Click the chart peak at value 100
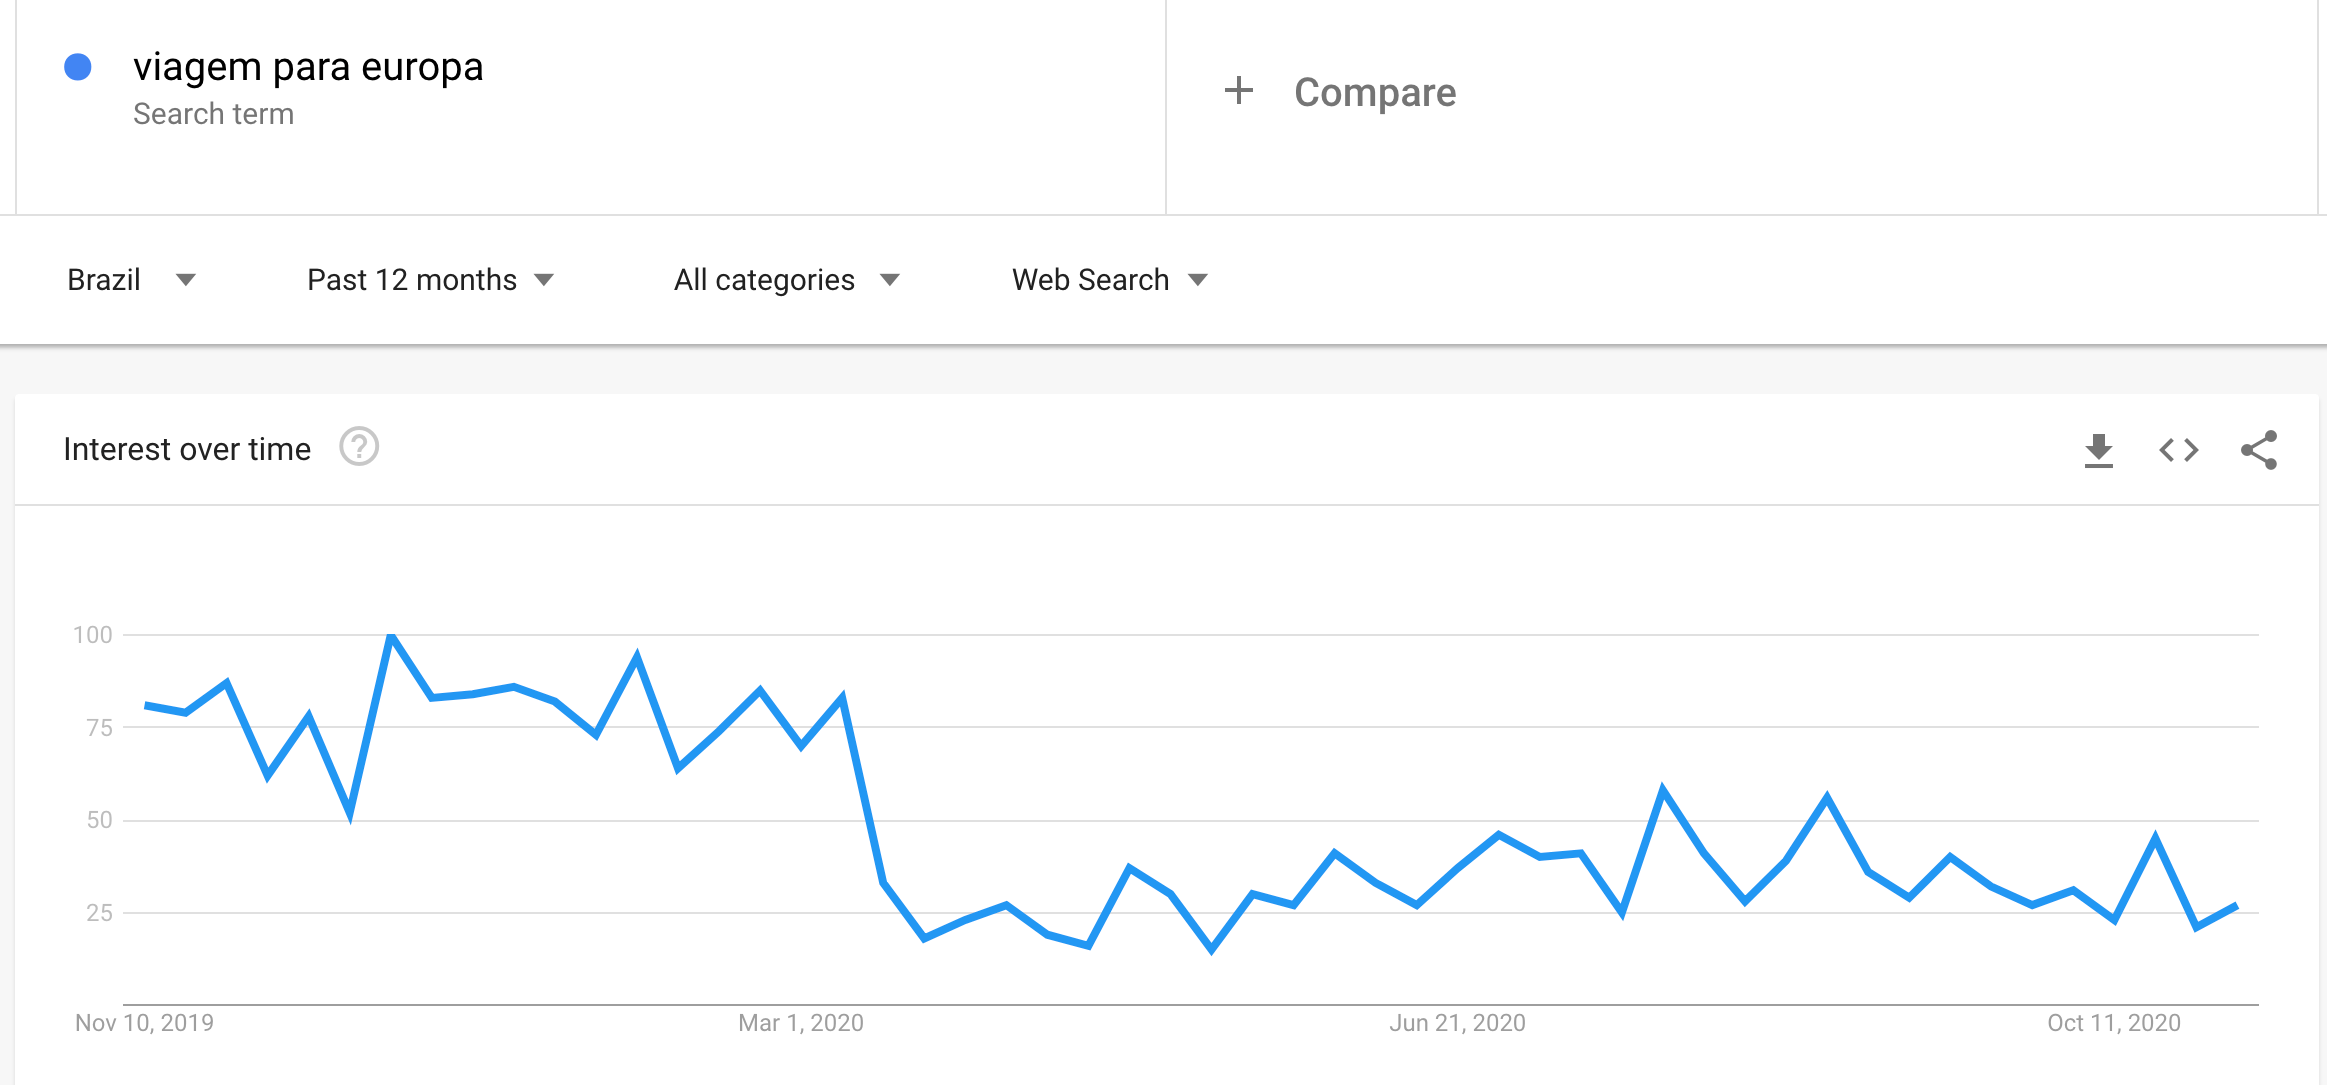The height and width of the screenshot is (1085, 2327). coord(391,634)
